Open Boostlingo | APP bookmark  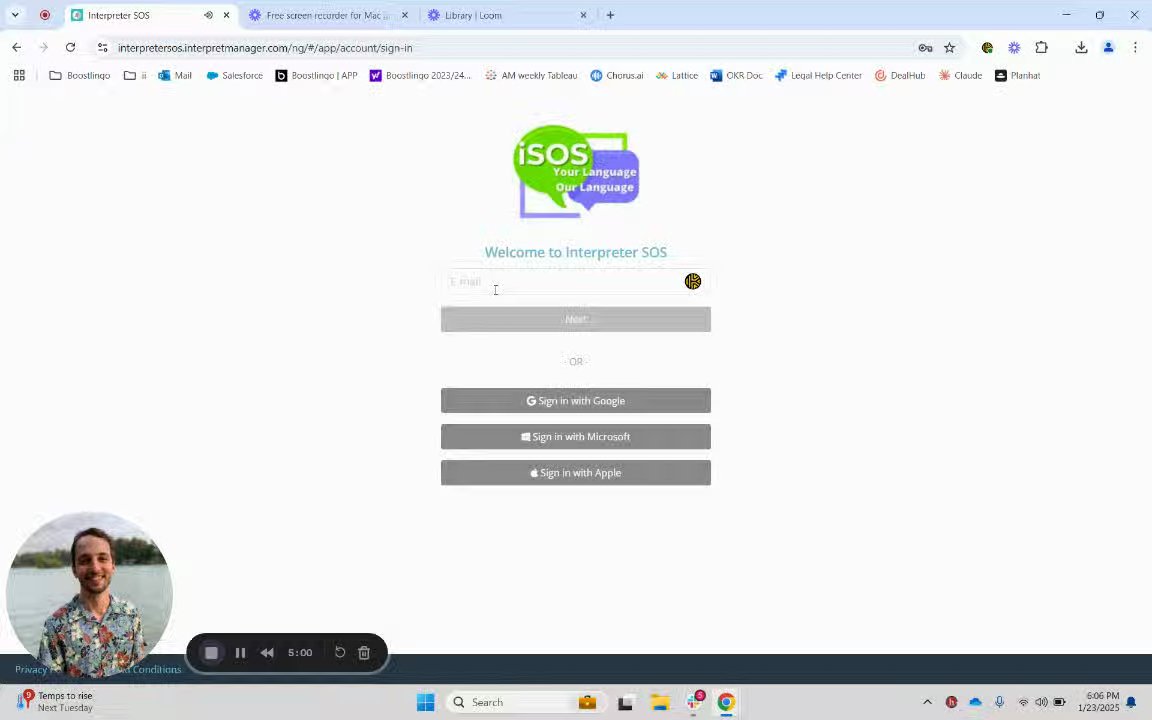tap(316, 75)
